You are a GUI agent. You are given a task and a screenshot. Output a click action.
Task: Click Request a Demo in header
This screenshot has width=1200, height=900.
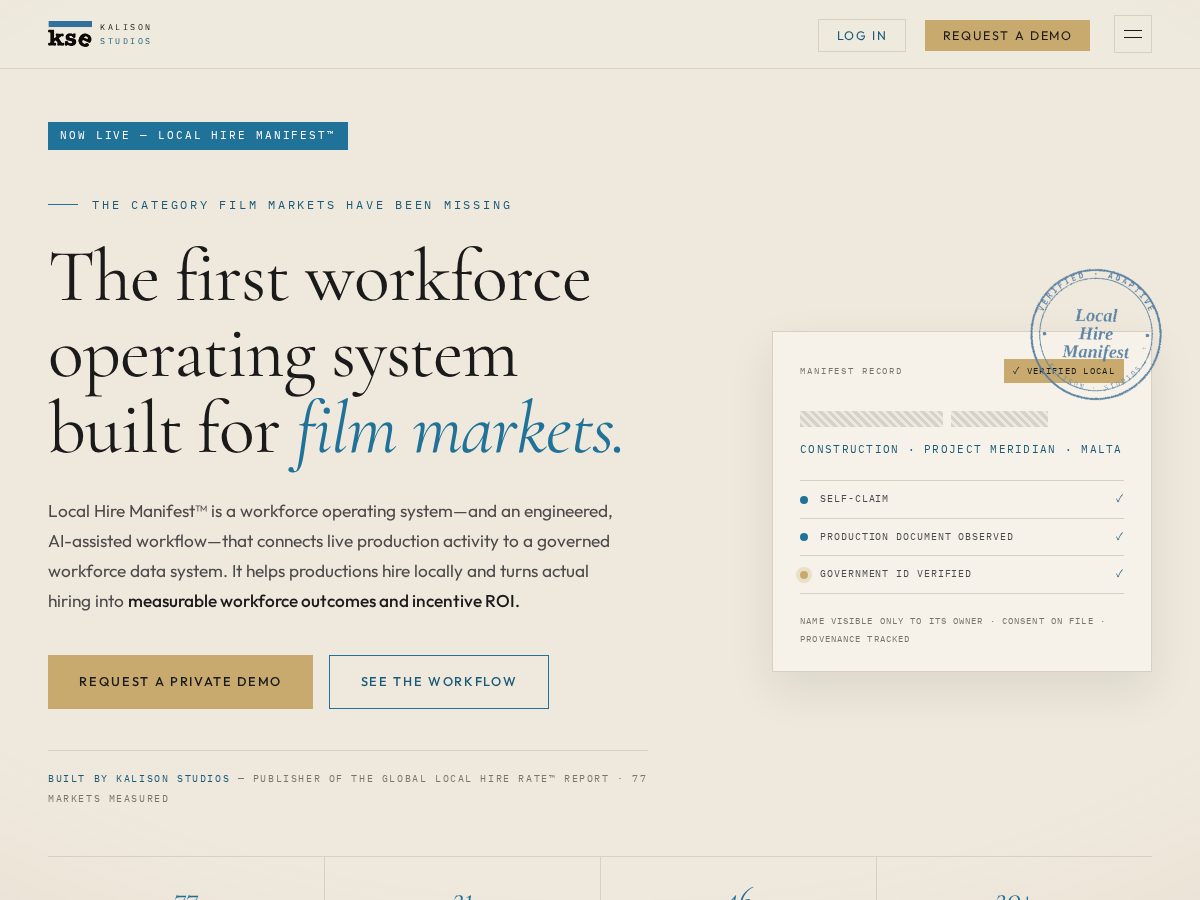click(1007, 36)
